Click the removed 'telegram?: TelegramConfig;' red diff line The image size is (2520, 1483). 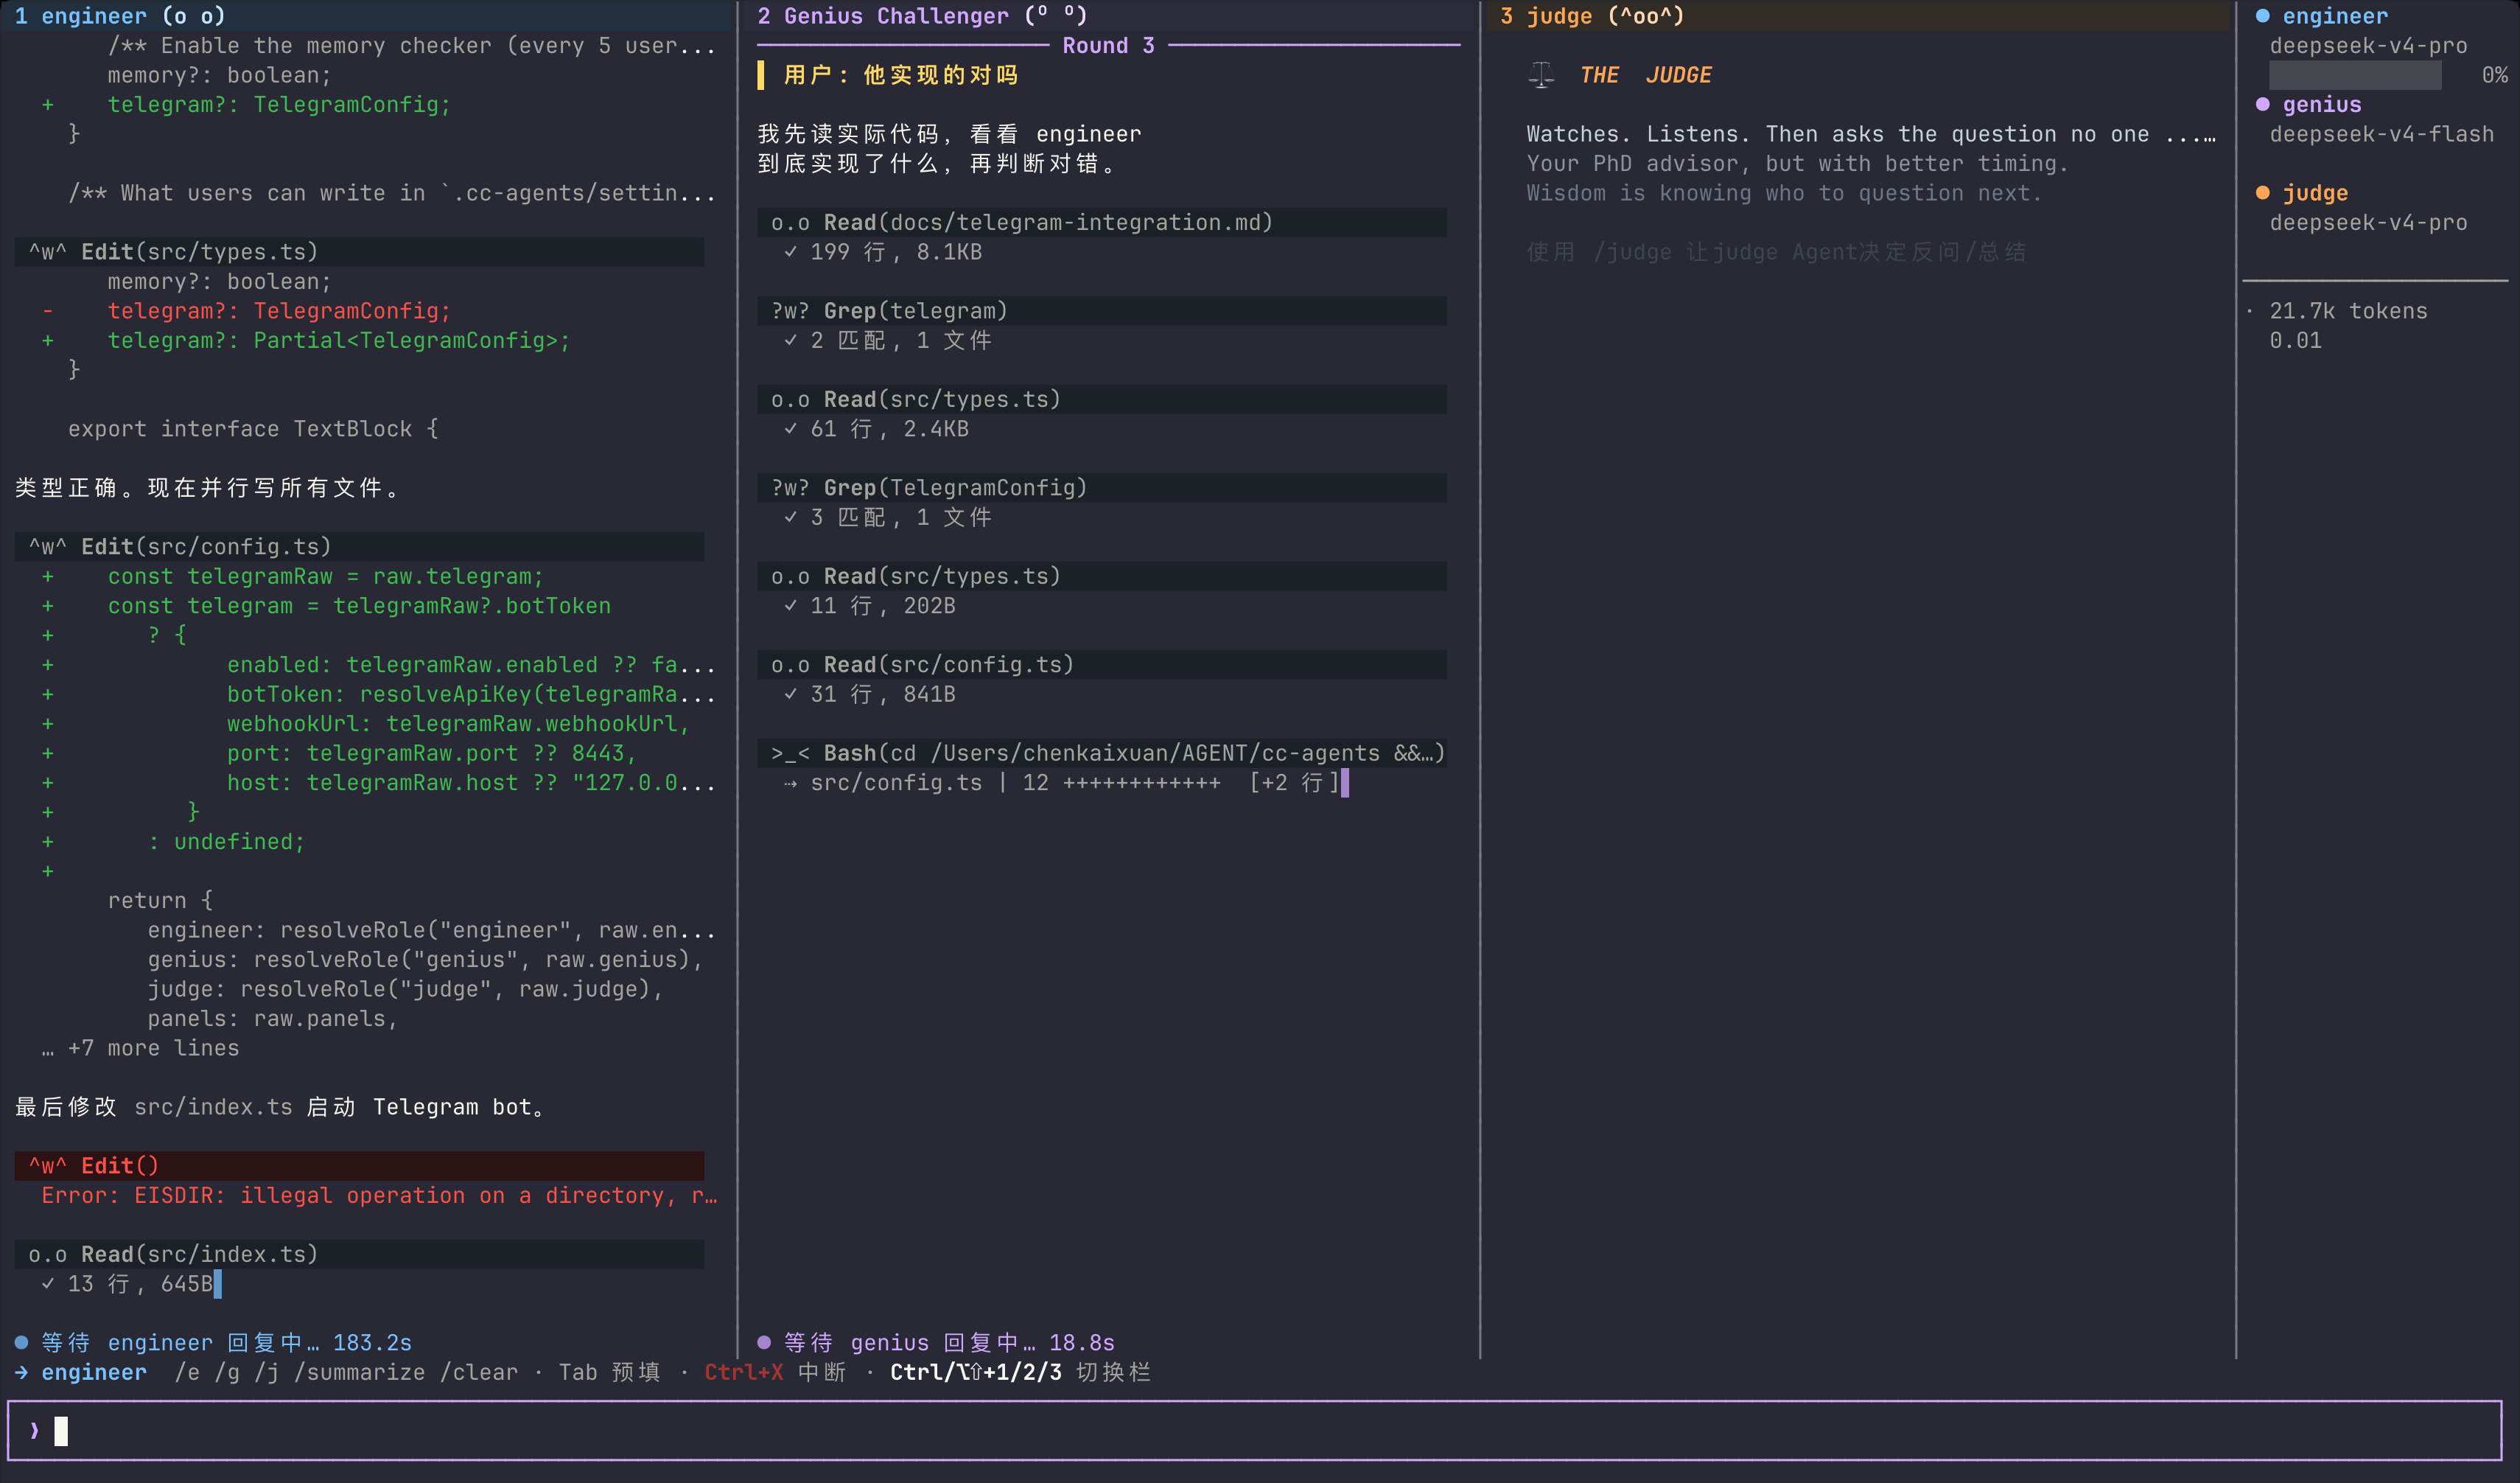point(279,311)
